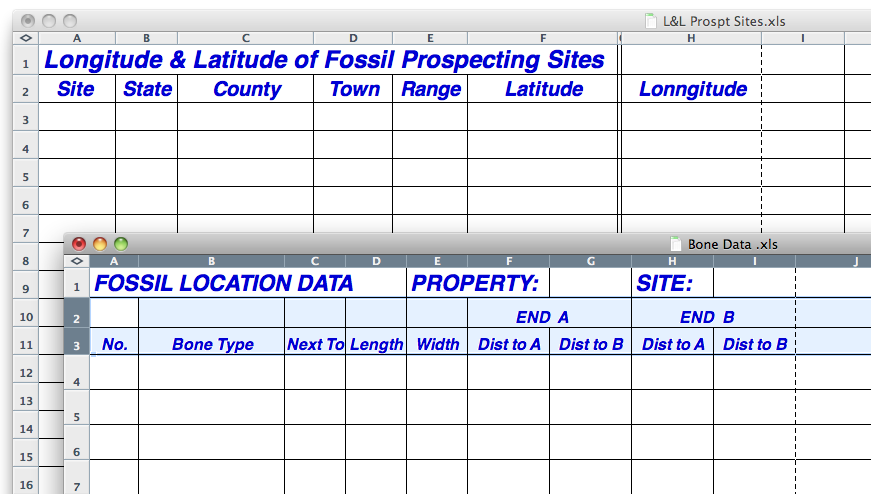Click the 'PROPERTY:' label cell
The image size is (871, 494).
click(x=476, y=283)
